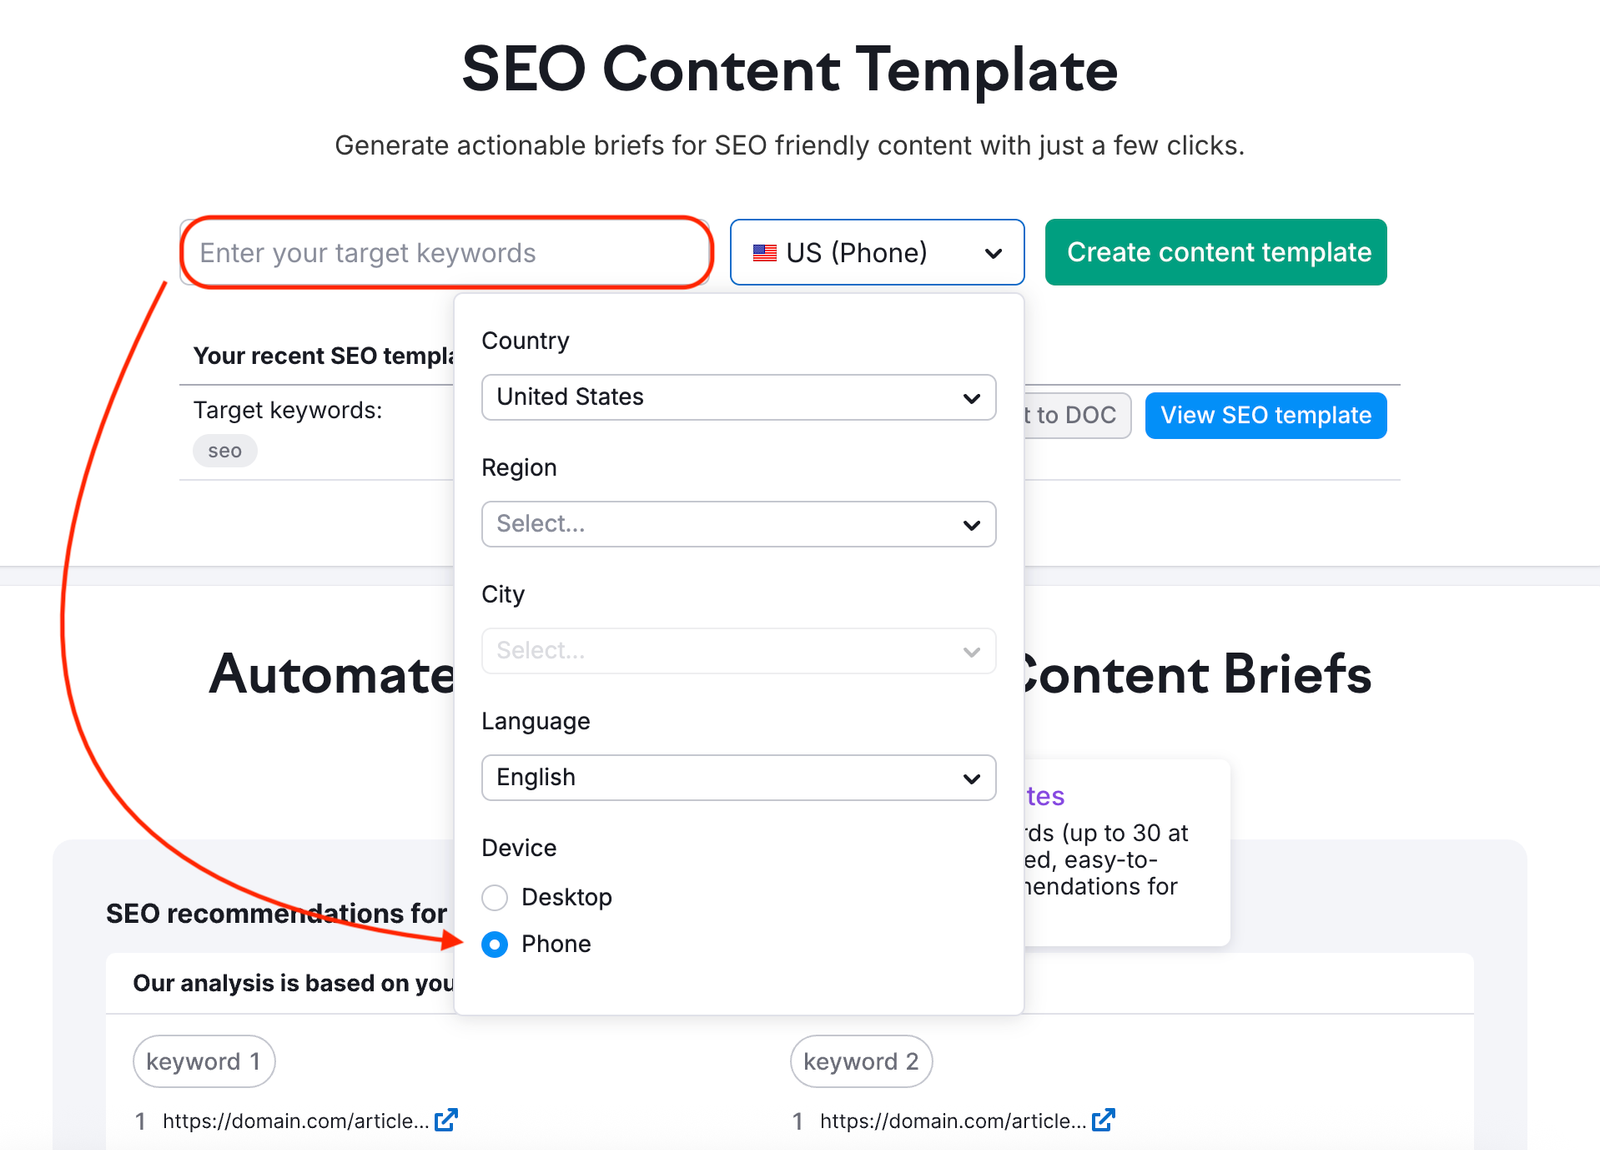Click the US flag icon in the location dropdown
This screenshot has width=1600, height=1150.
(x=764, y=252)
